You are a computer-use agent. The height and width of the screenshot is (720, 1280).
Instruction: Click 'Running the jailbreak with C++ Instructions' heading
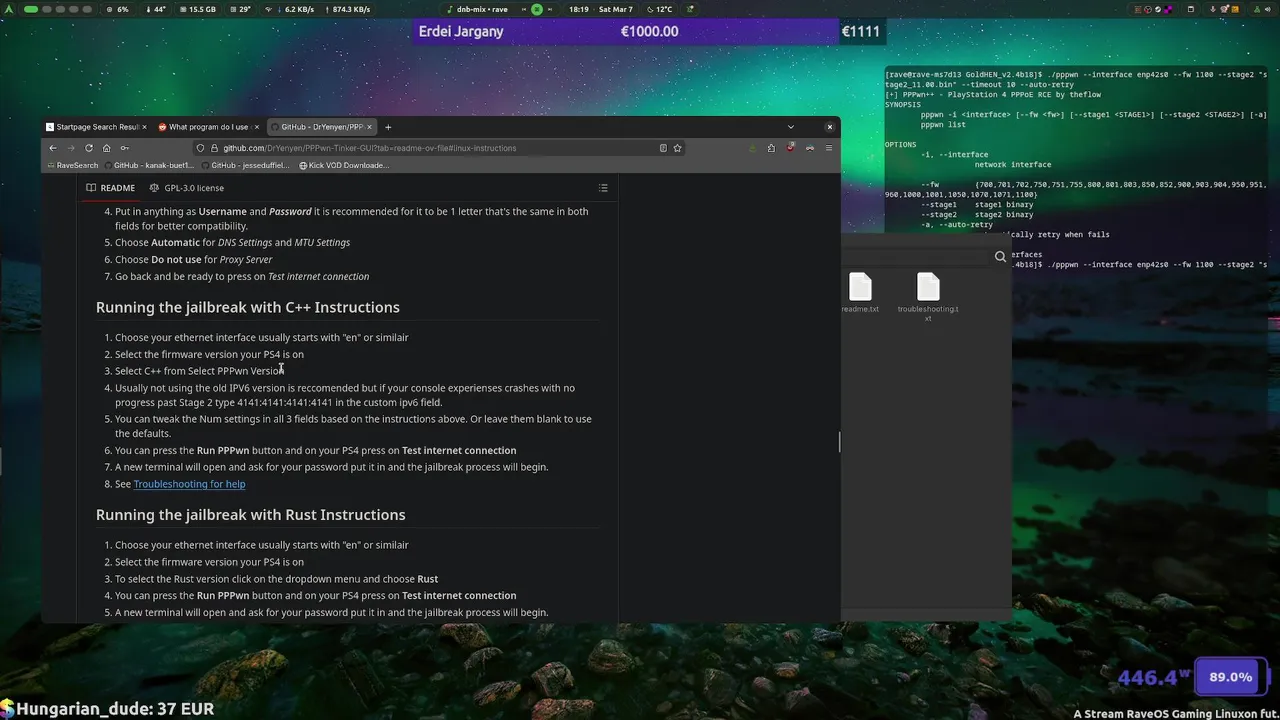[x=247, y=307]
